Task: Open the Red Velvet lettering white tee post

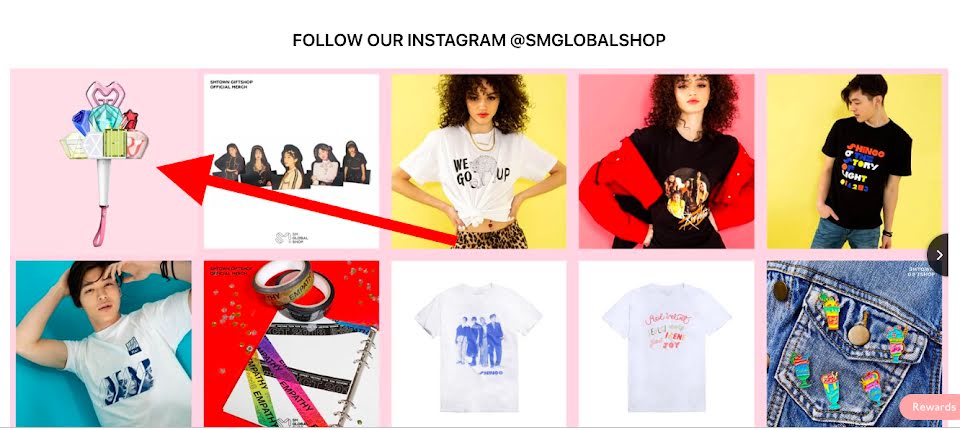Action: click(x=666, y=344)
